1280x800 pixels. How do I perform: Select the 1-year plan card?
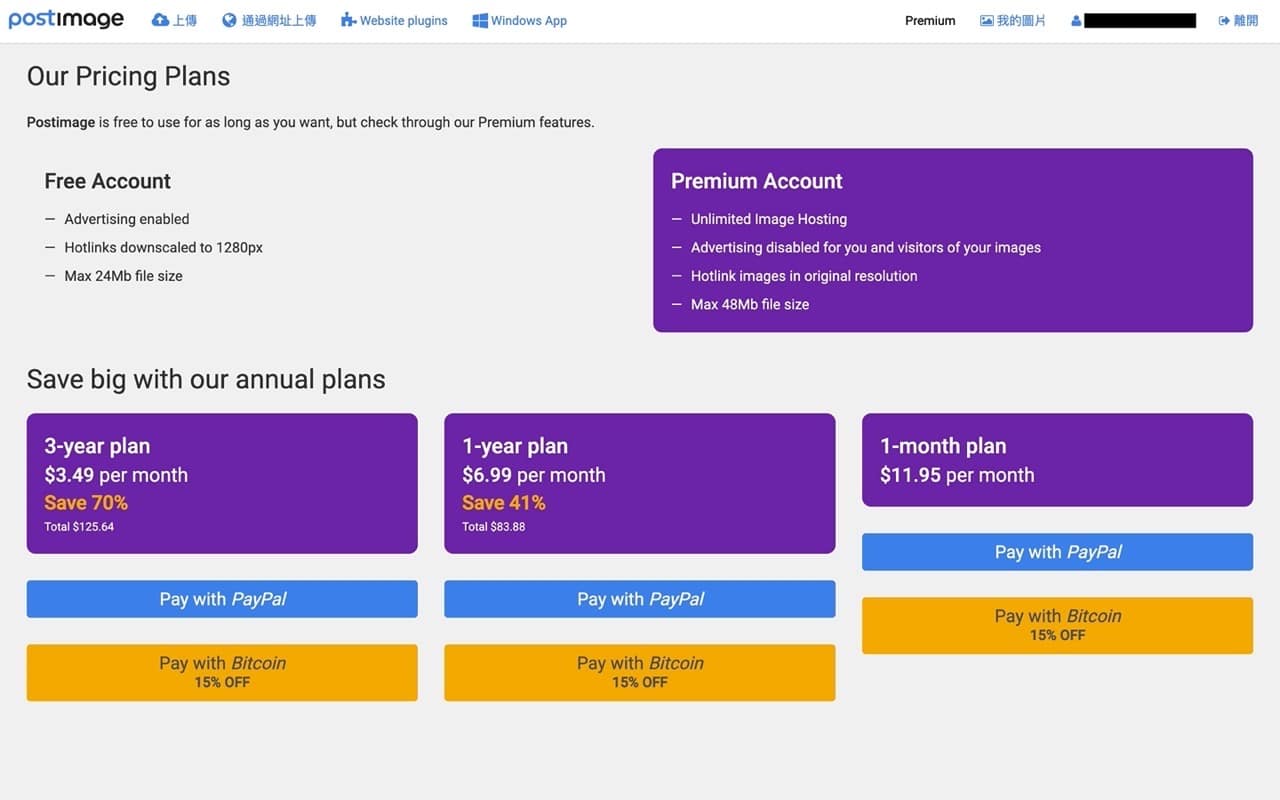click(640, 483)
